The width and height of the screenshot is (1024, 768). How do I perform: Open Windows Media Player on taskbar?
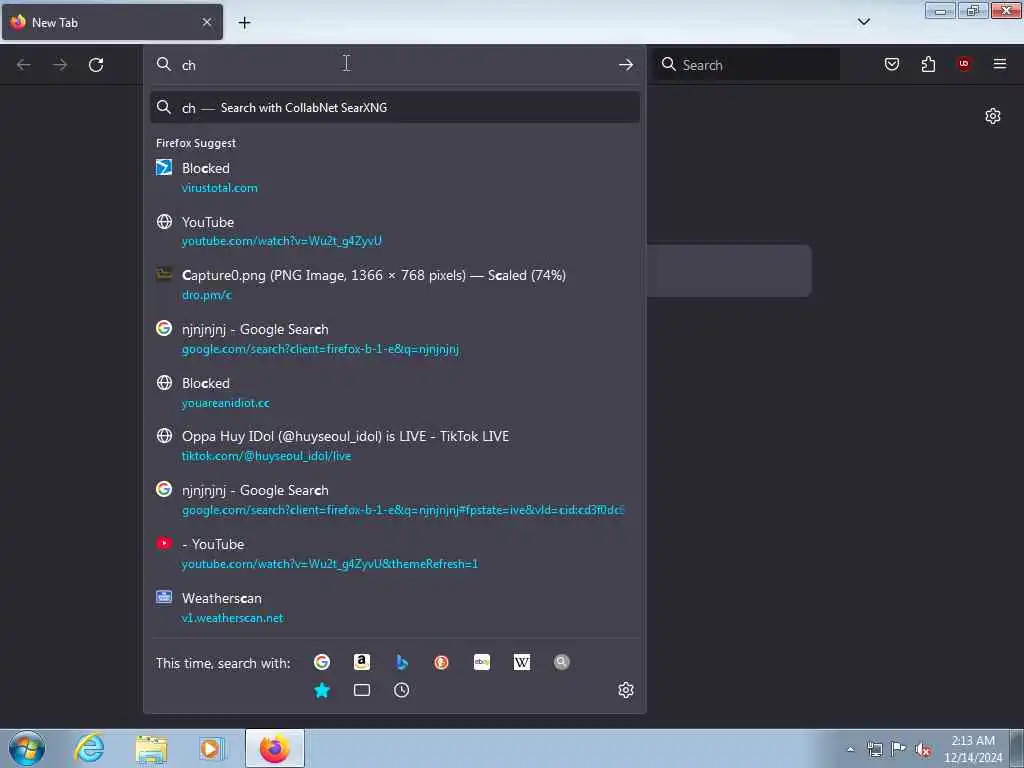[211, 748]
